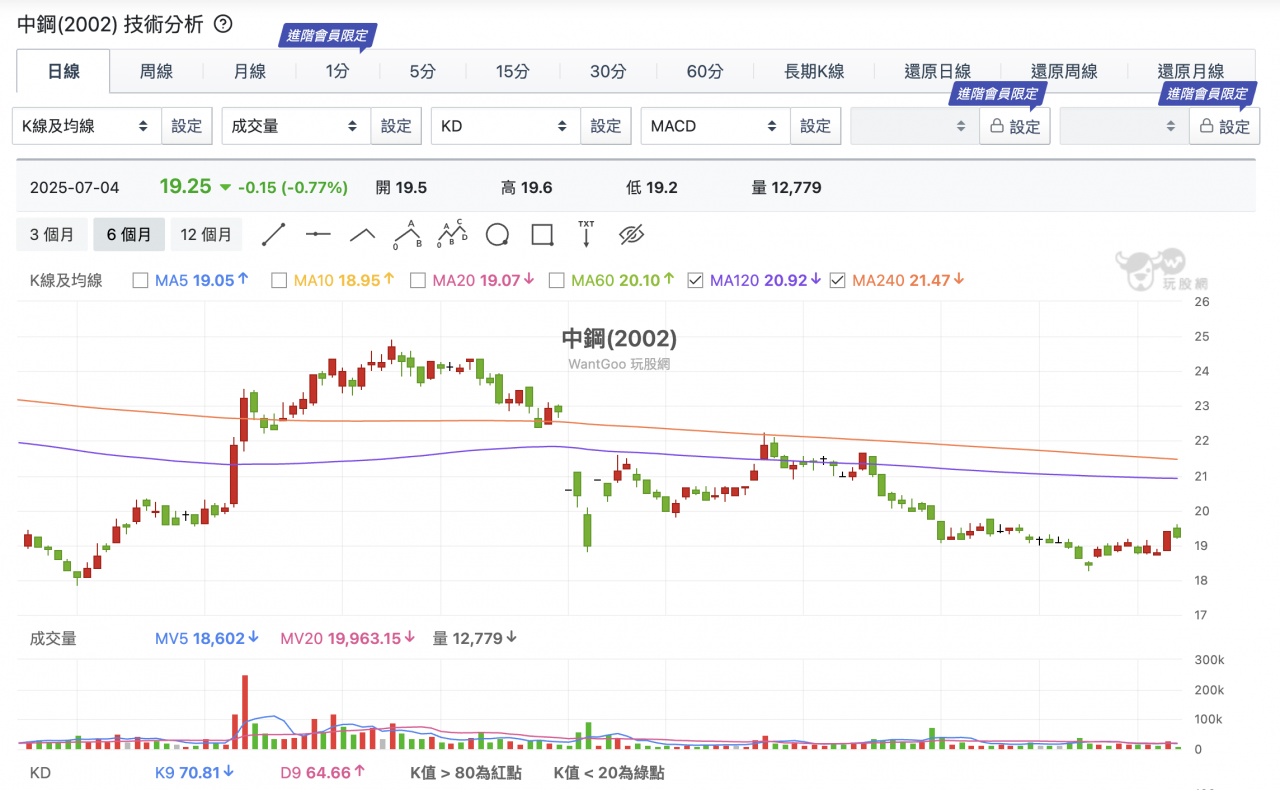
Task: Click the 進階會員限定 badge above 1分
Action: [328, 36]
